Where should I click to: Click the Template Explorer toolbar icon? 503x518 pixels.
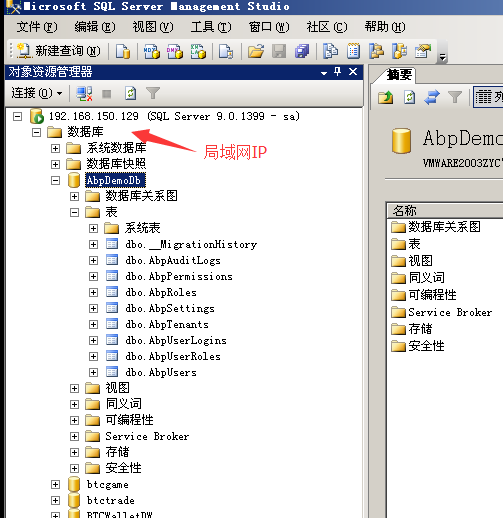point(400,51)
